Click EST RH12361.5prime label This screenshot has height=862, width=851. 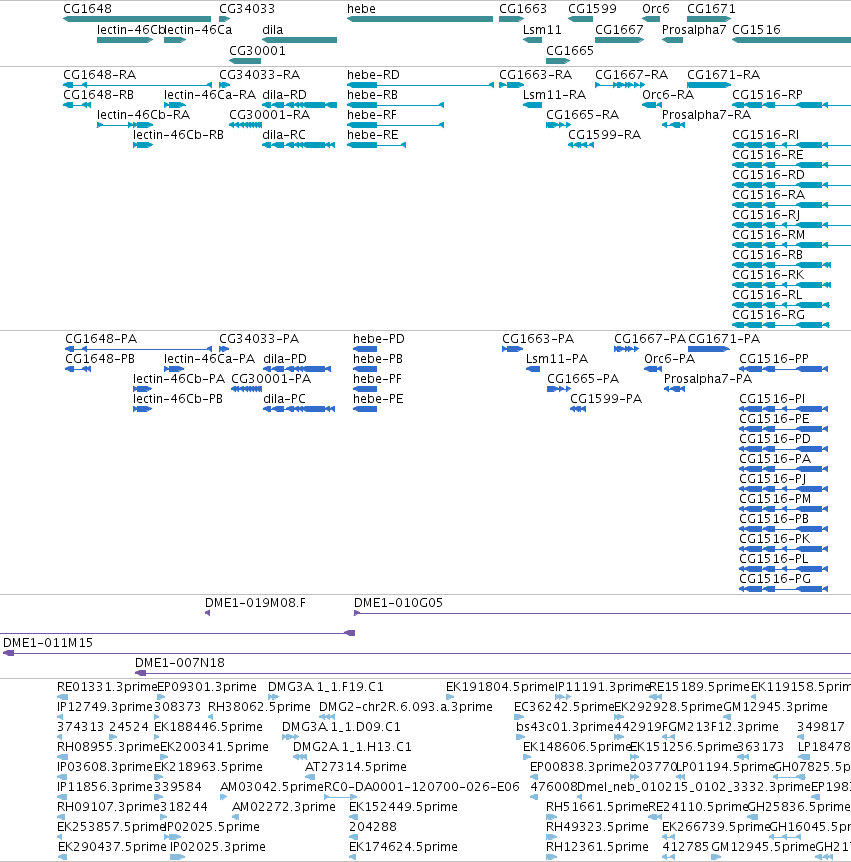[x=597, y=847]
